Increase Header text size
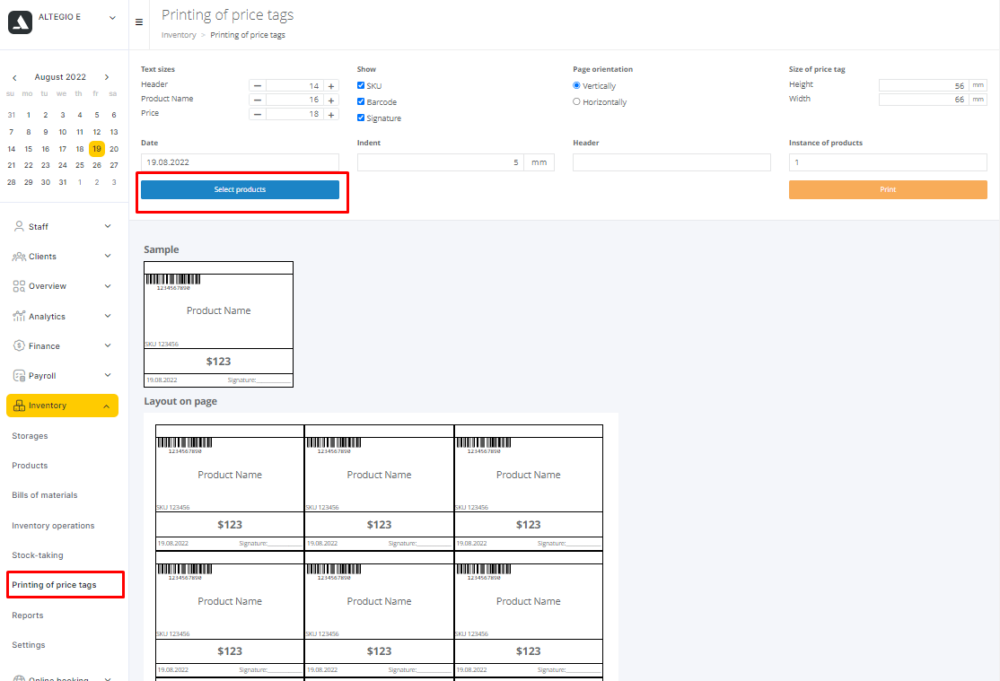The height and width of the screenshot is (681, 1000). pyautogui.click(x=331, y=85)
